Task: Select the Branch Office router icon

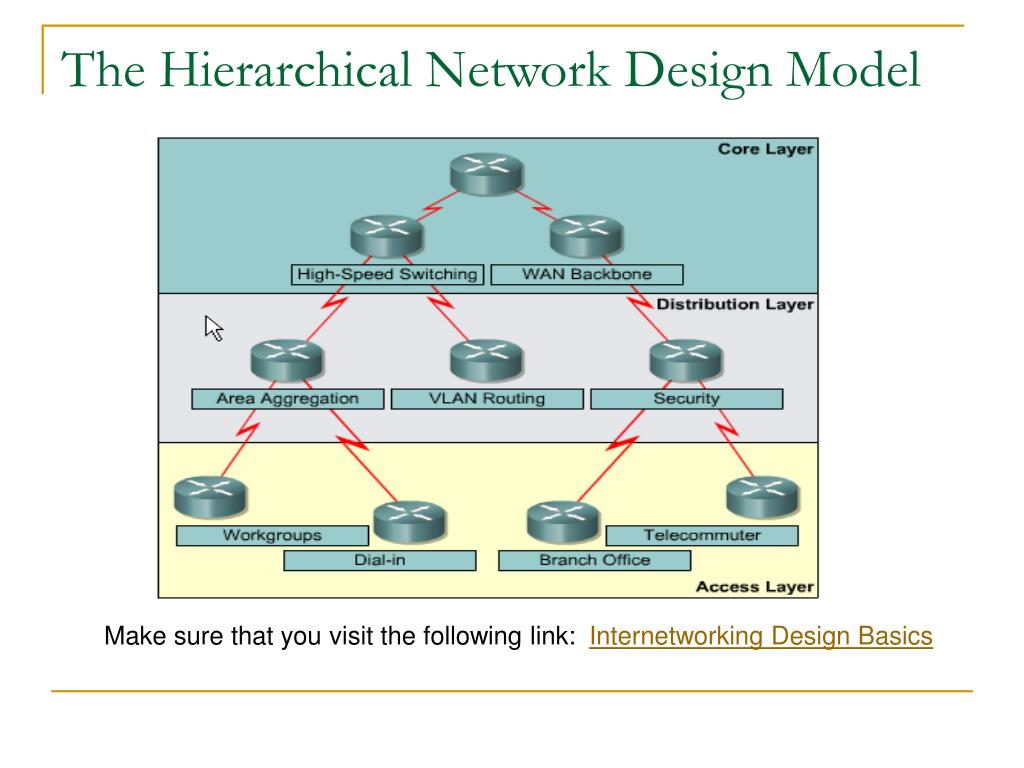Action: click(x=563, y=522)
